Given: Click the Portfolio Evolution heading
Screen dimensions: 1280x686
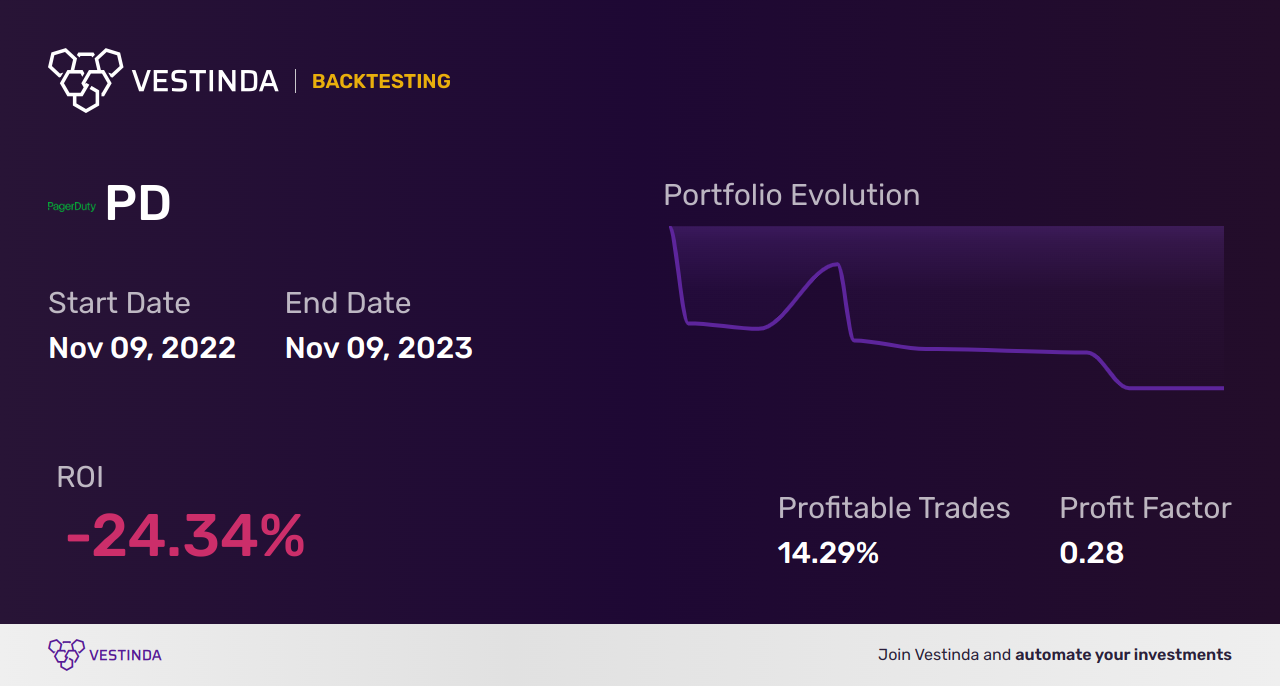Looking at the screenshot, I should click(792, 195).
